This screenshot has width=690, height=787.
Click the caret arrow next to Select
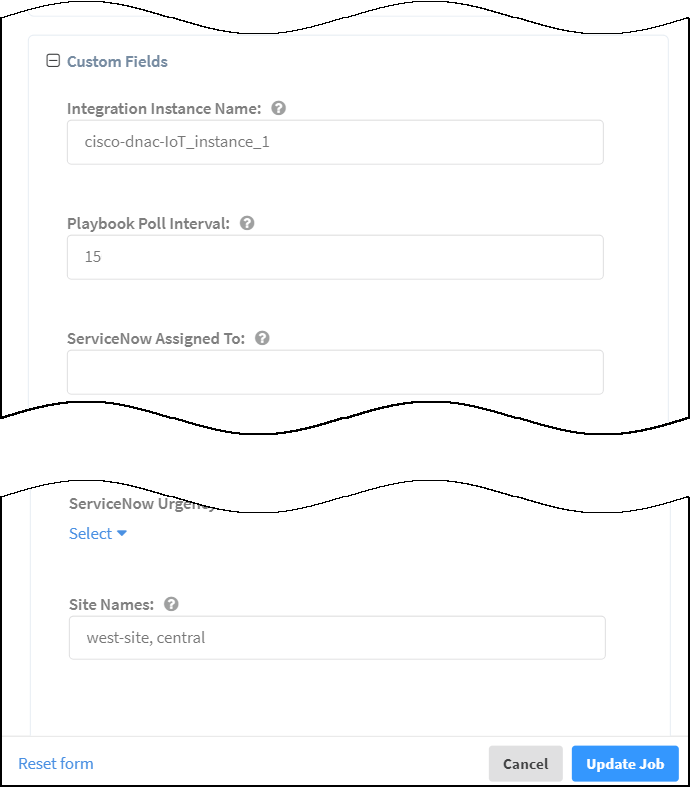[122, 534]
